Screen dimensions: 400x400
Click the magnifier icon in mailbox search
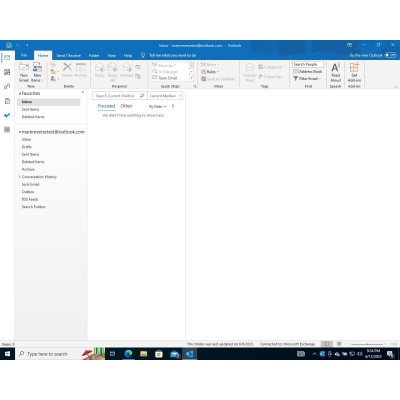(x=142, y=96)
